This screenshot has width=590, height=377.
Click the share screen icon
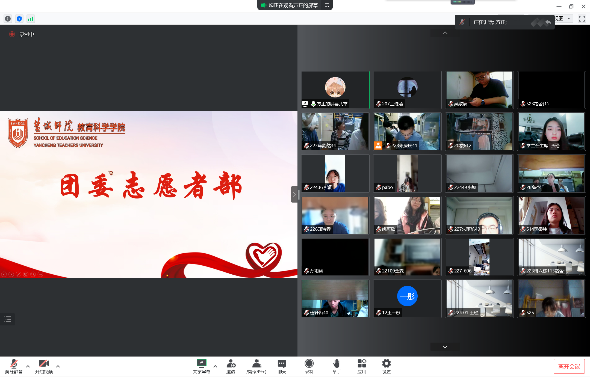pos(202,366)
